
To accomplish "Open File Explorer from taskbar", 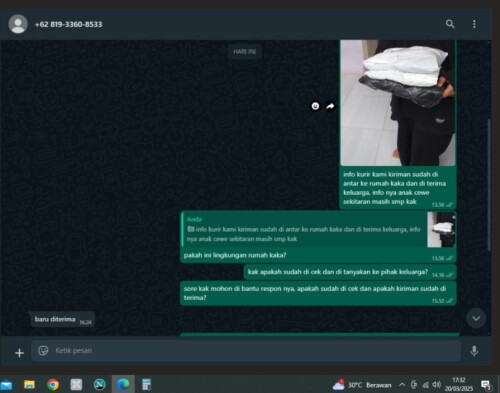I will click(x=29, y=384).
